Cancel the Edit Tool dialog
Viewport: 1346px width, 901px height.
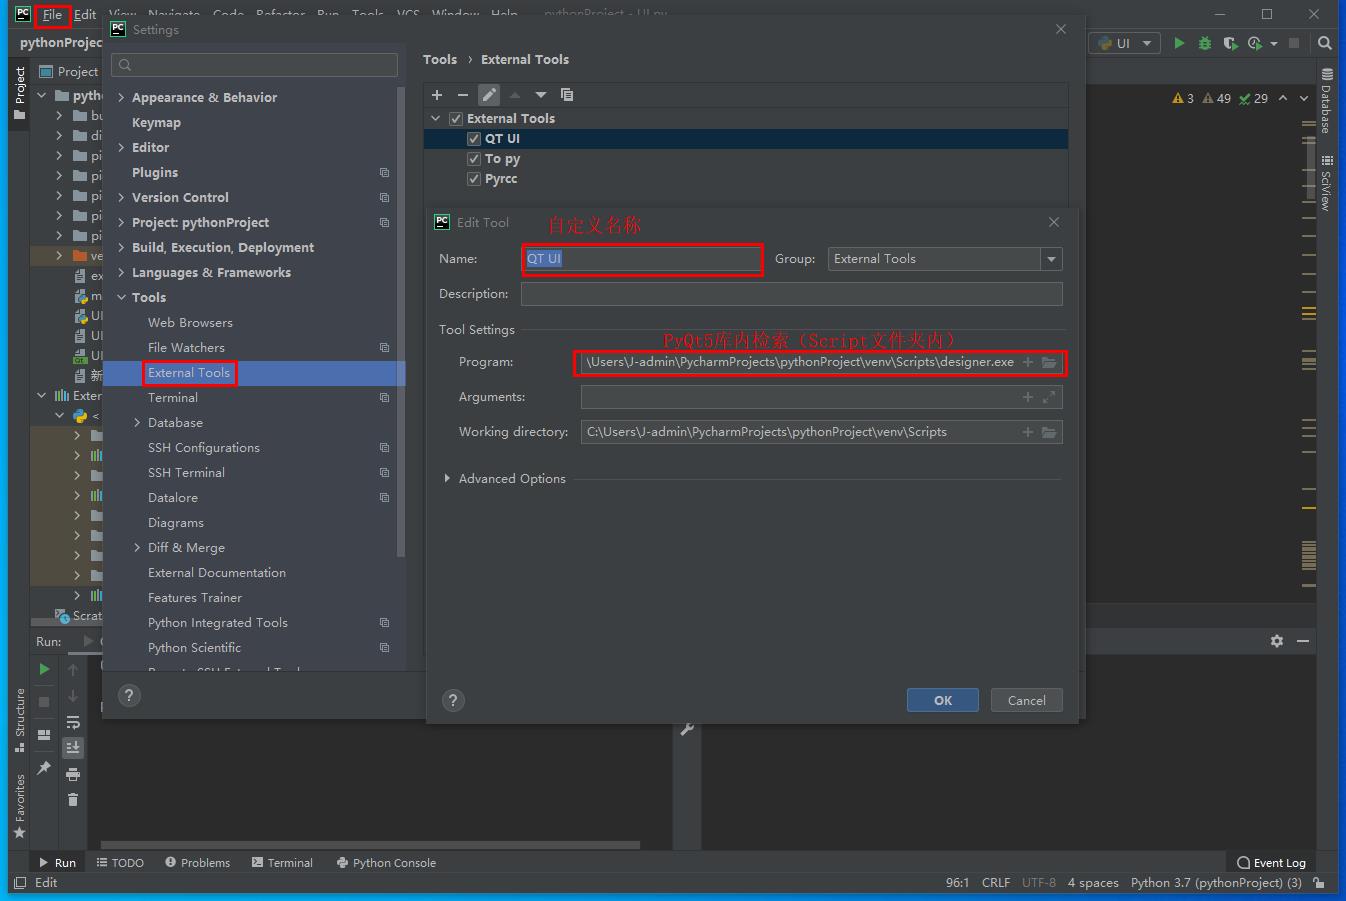pyautogui.click(x=1027, y=700)
